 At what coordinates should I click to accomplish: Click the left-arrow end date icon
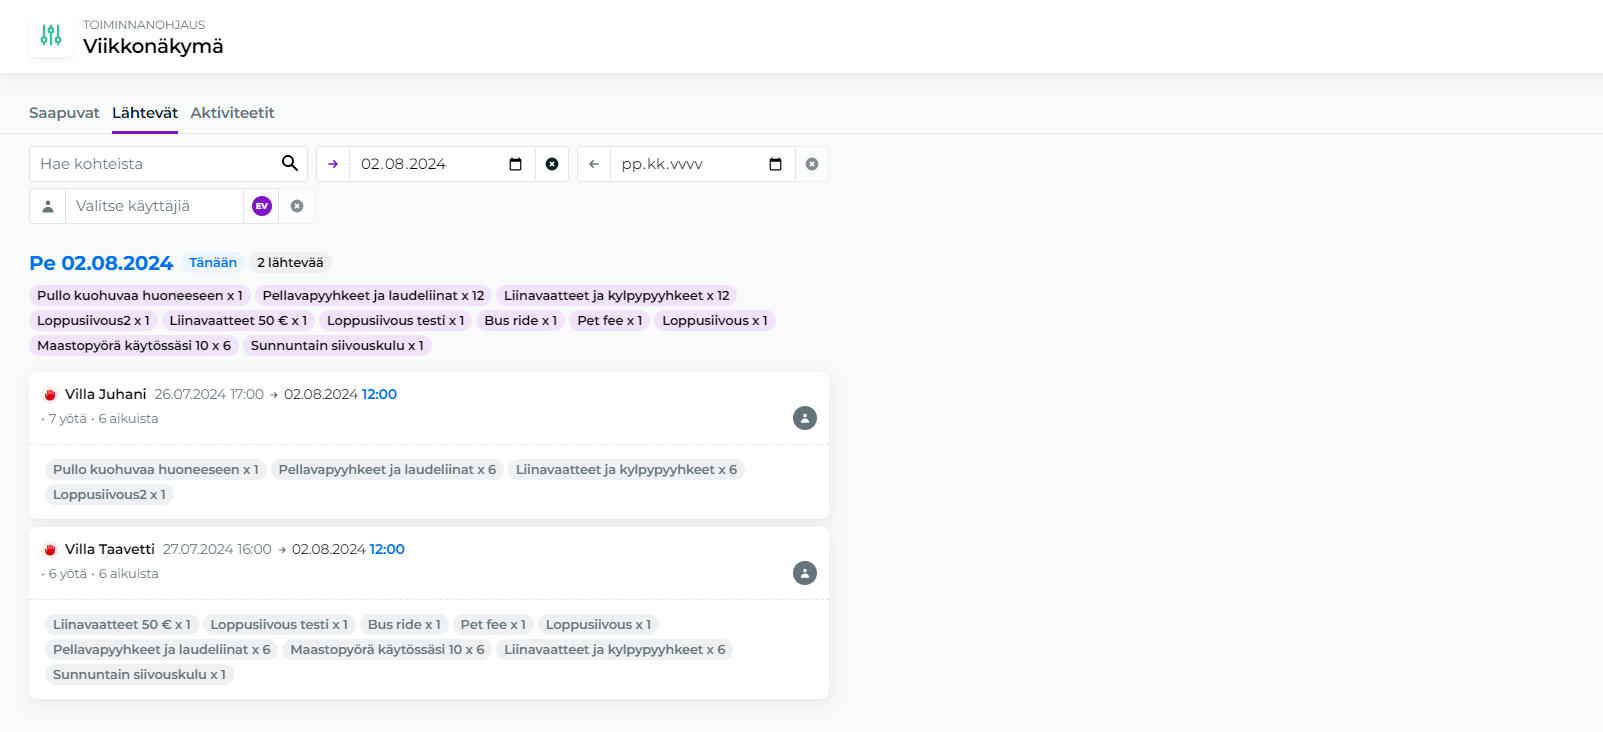594,164
